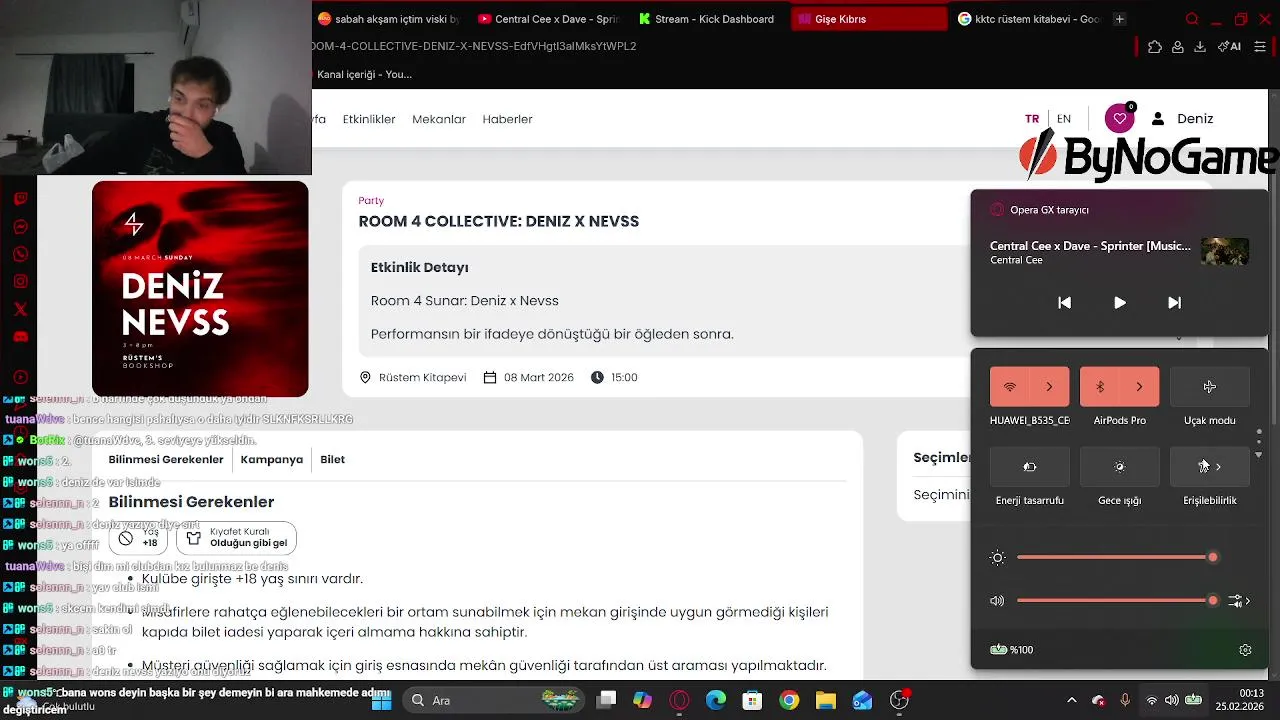1280x720 pixels.
Task: Open the Erişilebilirlik accessibility options
Action: 1209,466
